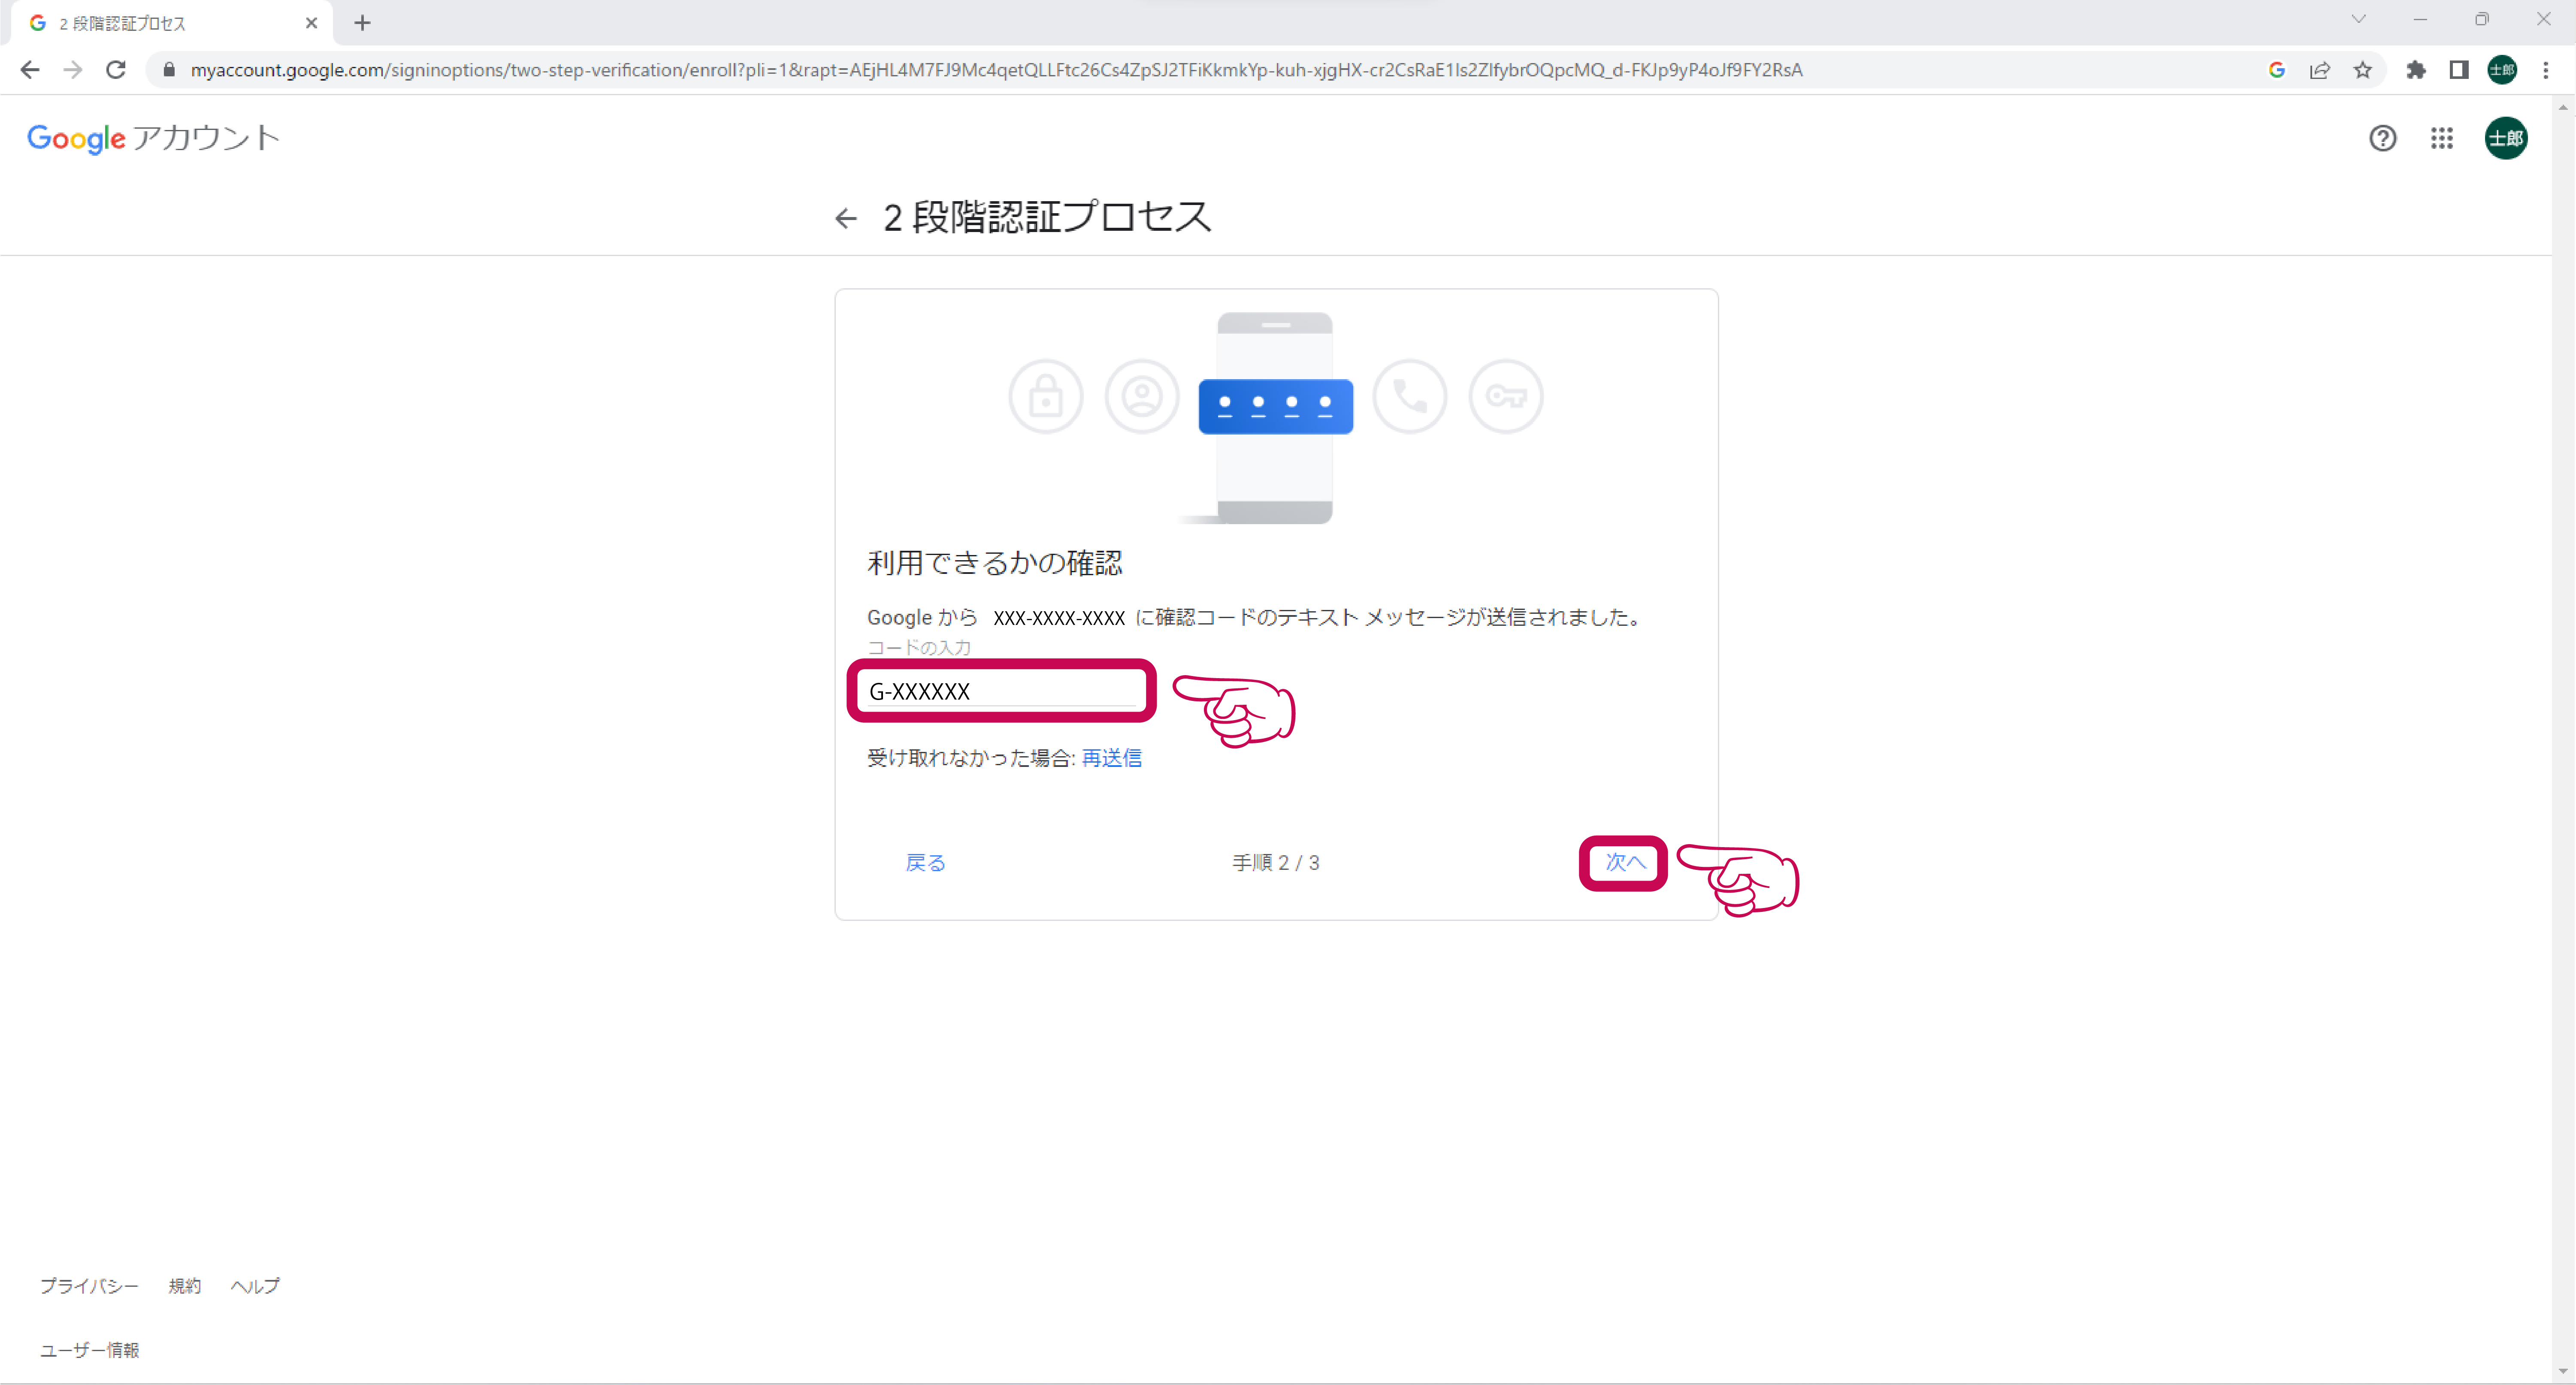This screenshot has width=2576, height=1385.
Task: Click the address bar URL
Action: [x=997, y=70]
